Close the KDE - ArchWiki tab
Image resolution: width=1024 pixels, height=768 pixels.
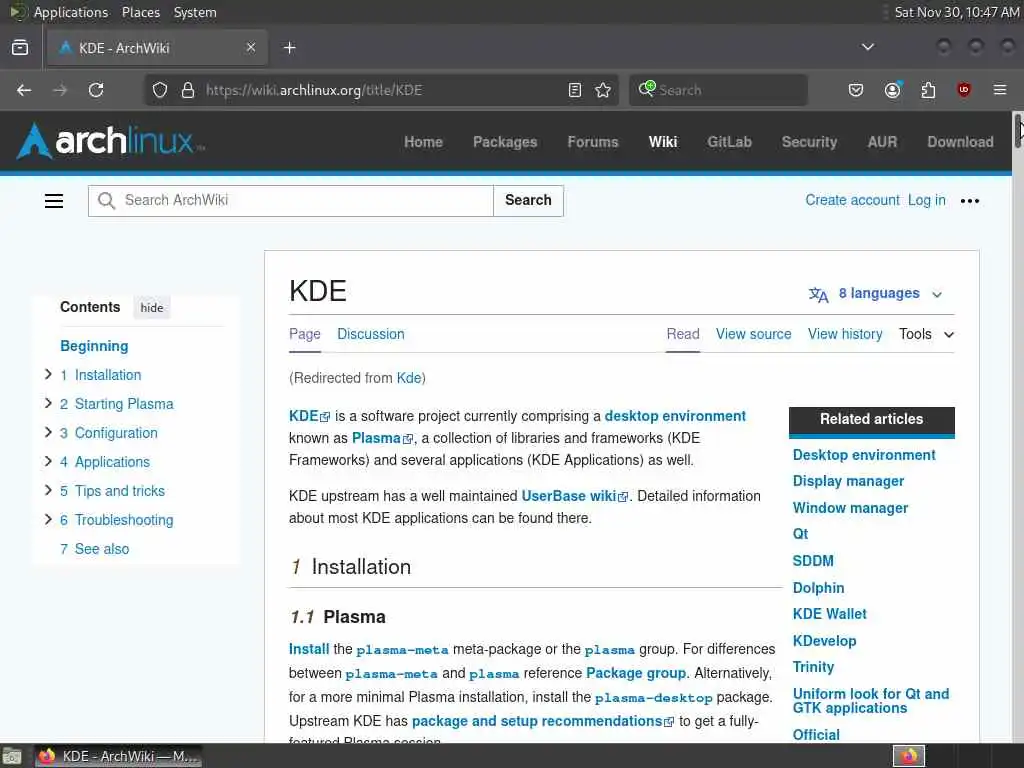tap(251, 47)
